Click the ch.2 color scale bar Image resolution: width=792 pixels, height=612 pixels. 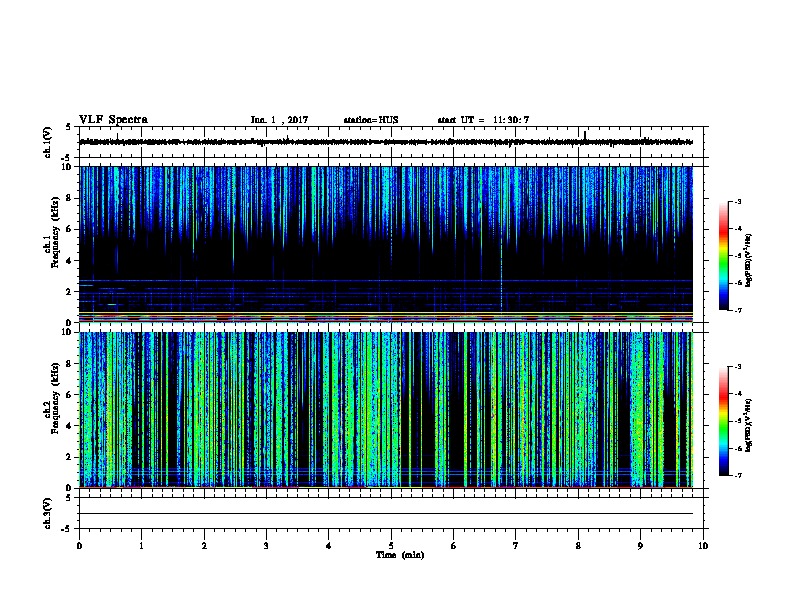tap(723, 421)
